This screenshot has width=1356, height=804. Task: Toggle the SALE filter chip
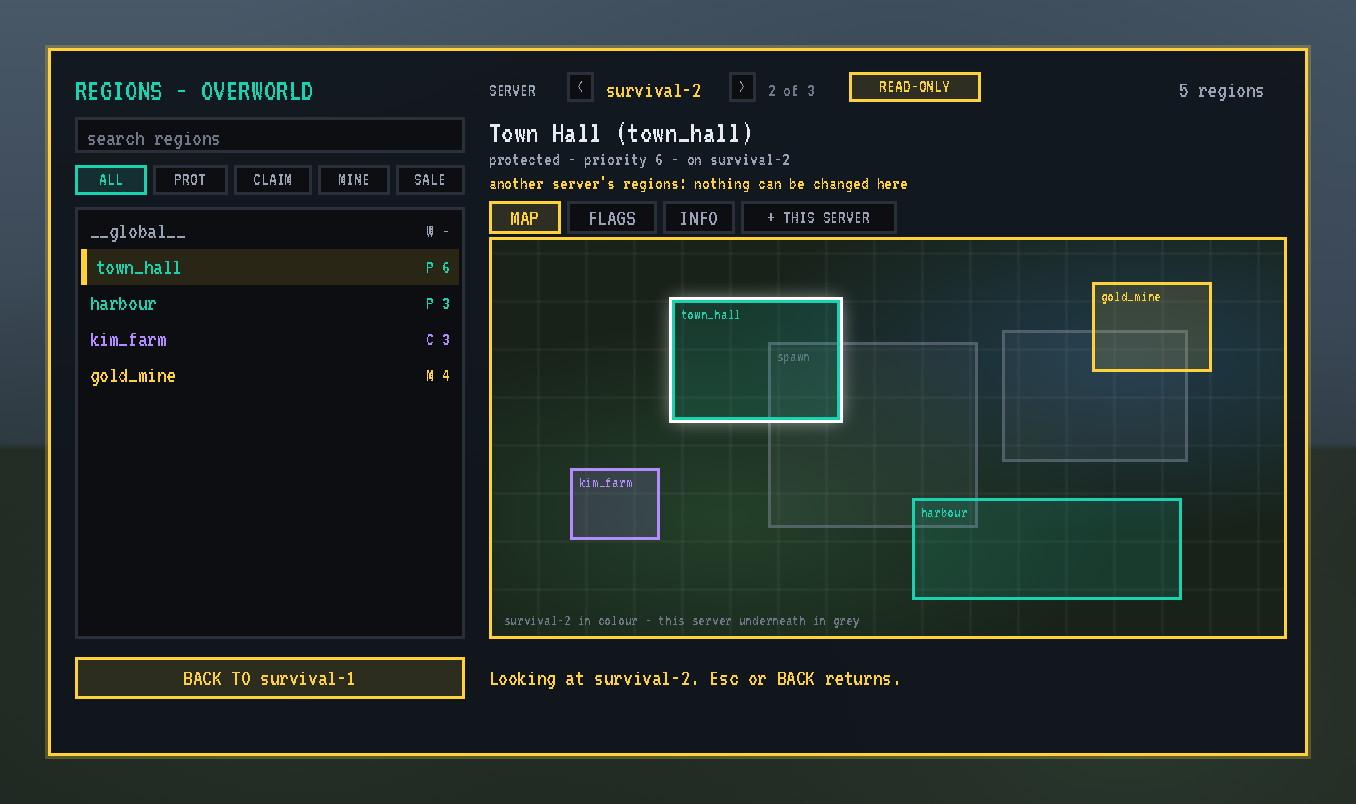pos(430,180)
